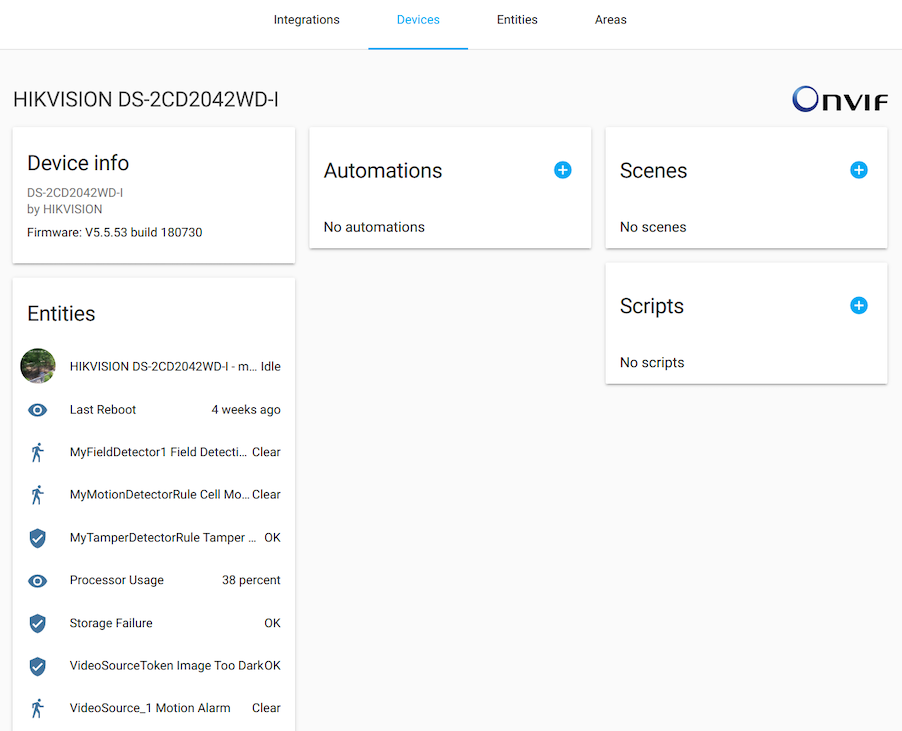Open the camera preview thumbnail
The width and height of the screenshot is (902, 731).
point(37,366)
